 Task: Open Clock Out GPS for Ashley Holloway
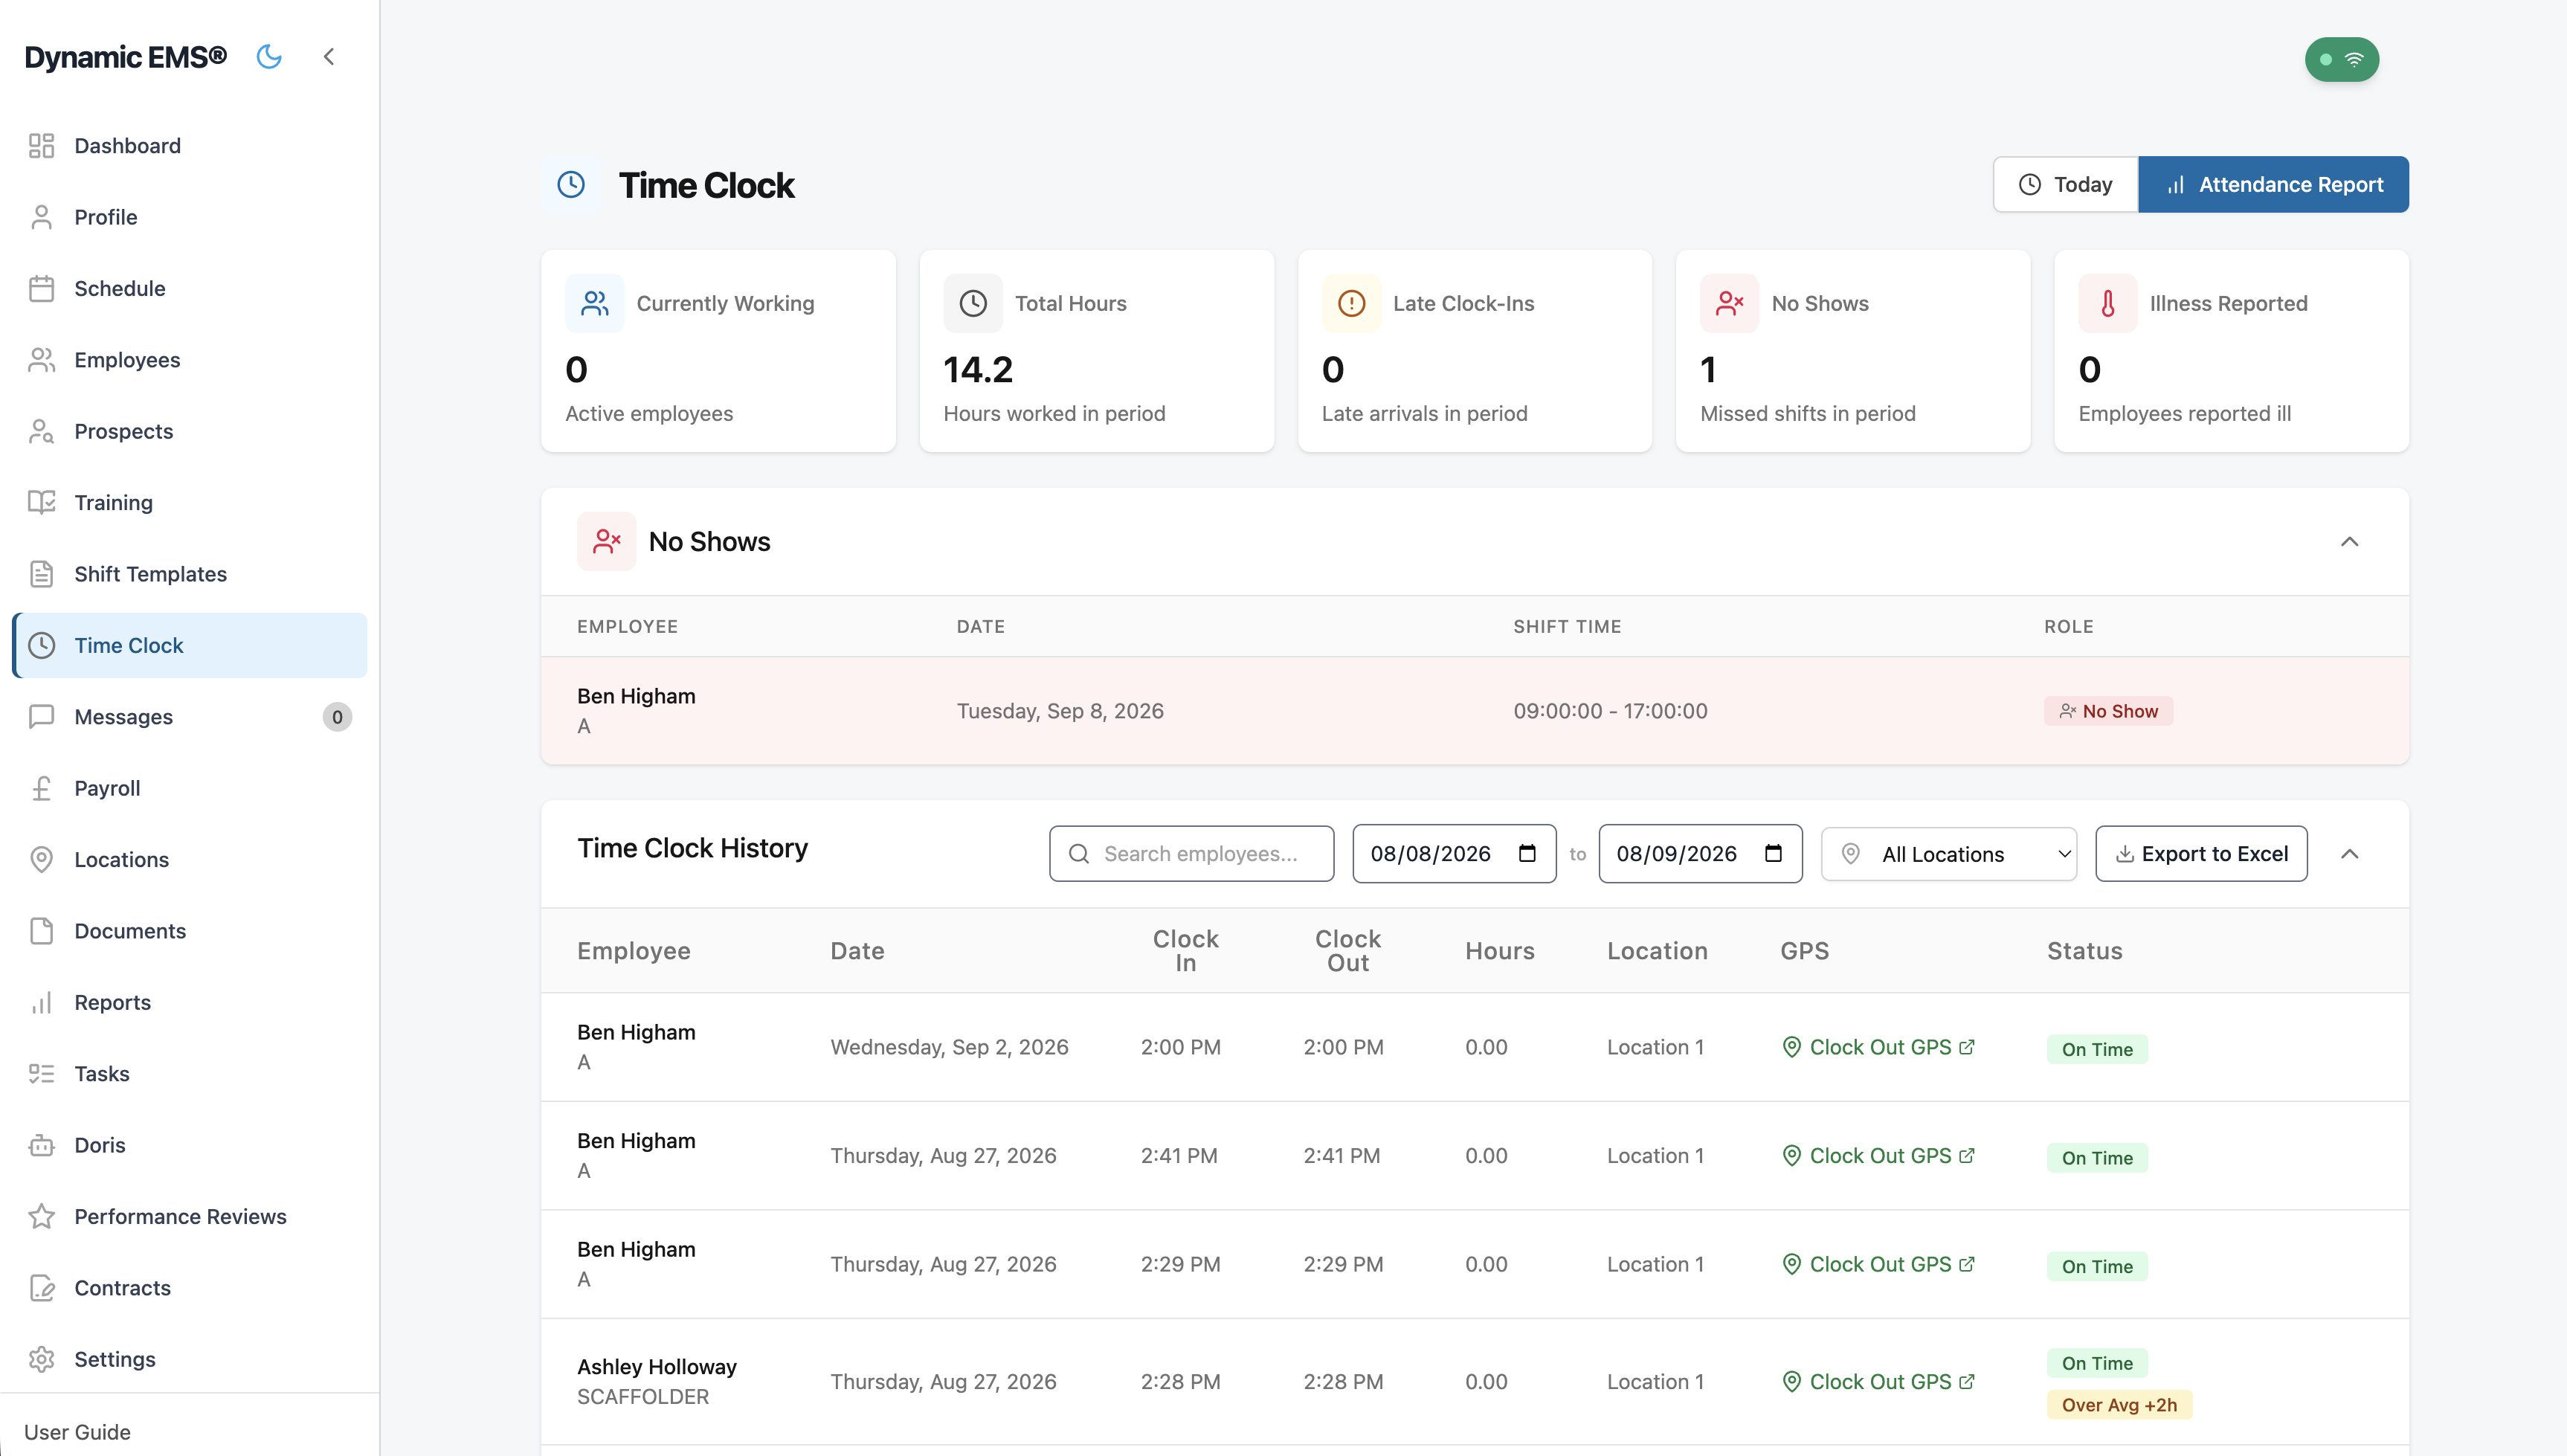[x=1878, y=1382]
